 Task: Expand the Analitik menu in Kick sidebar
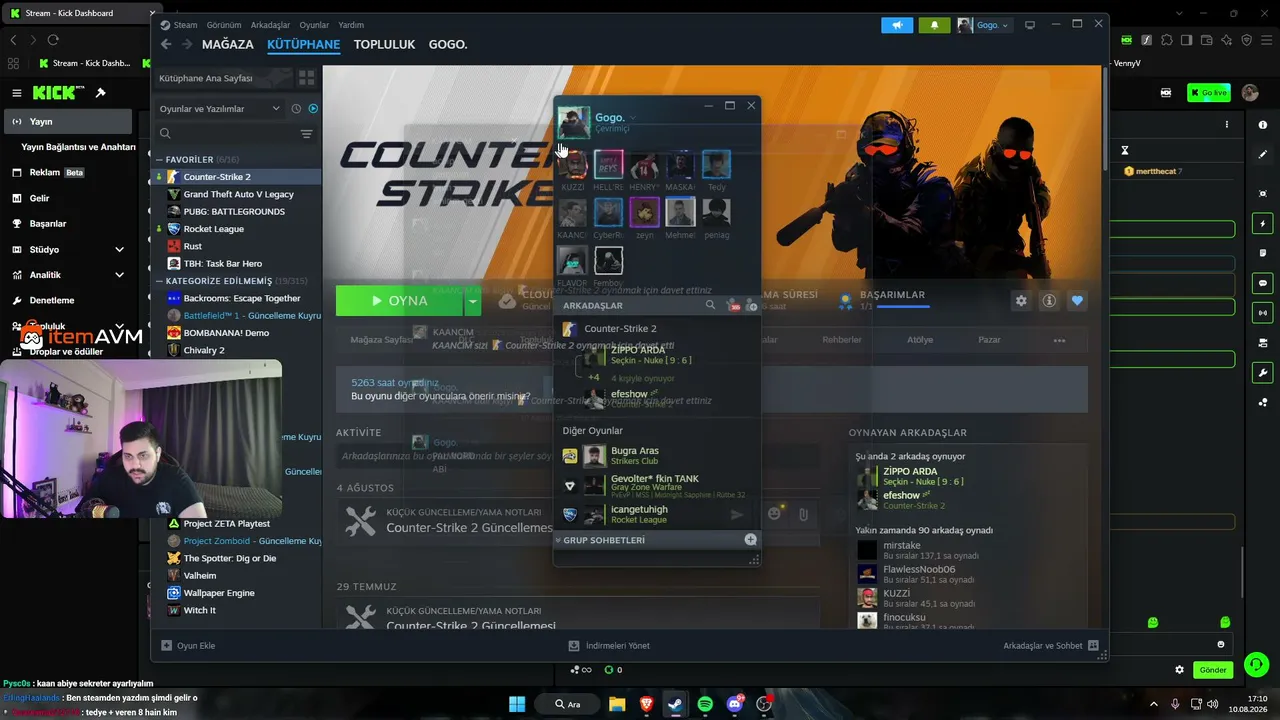pyautogui.click(x=119, y=275)
